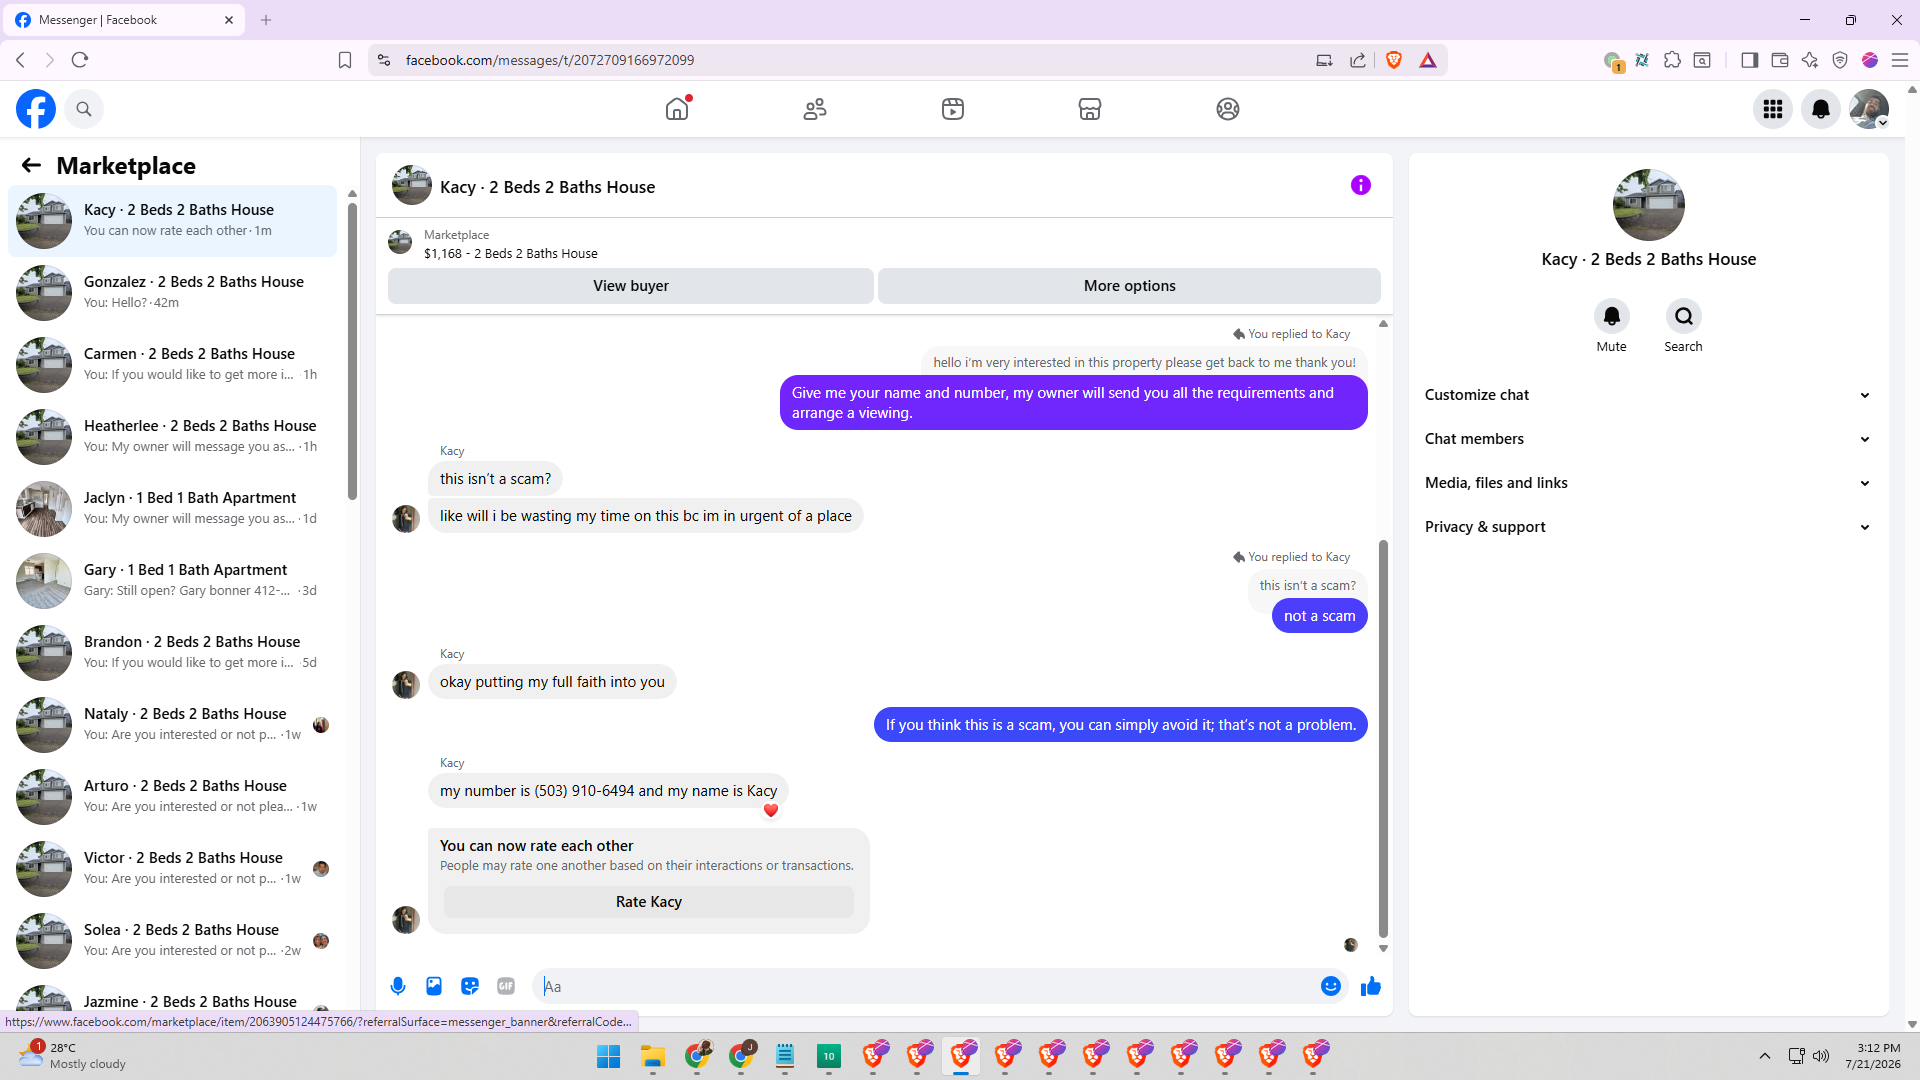
Task: Open Facebook home feed icon
Action: tap(677, 109)
